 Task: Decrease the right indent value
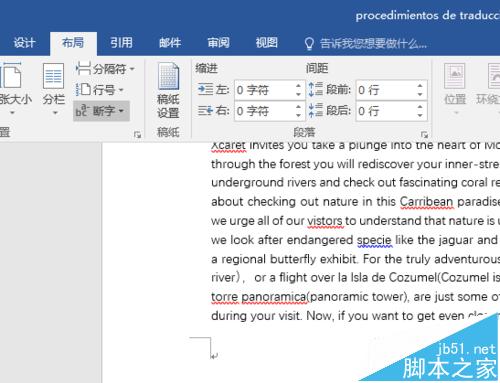(x=299, y=115)
